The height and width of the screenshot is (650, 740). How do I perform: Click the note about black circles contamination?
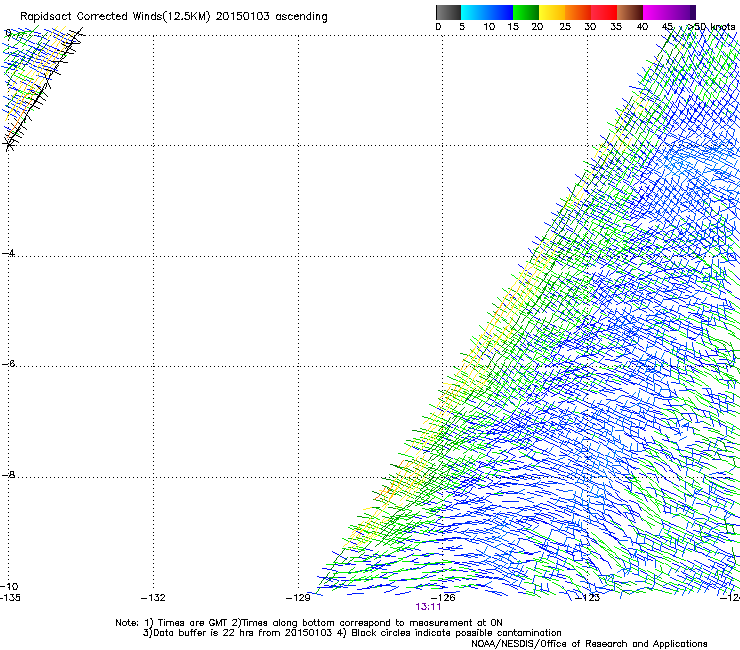click(x=450, y=633)
